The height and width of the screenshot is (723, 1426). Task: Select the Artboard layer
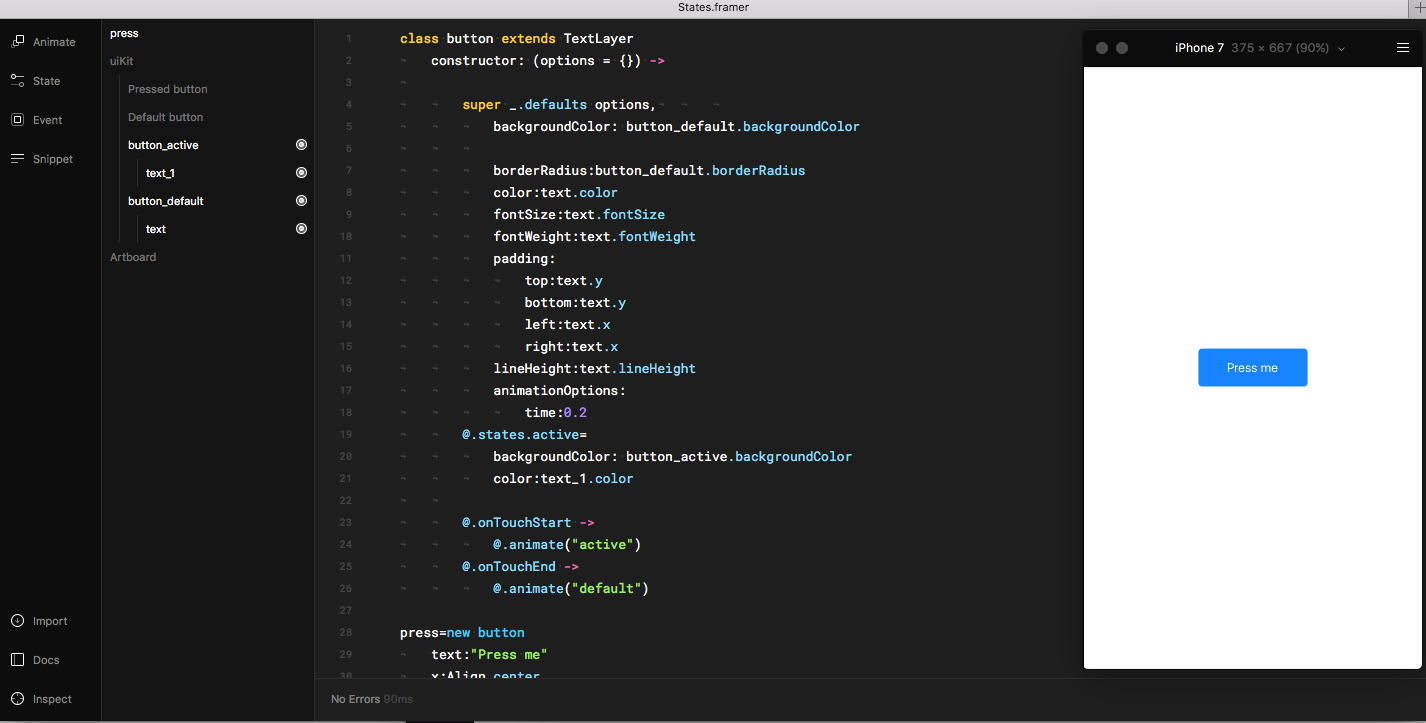point(133,257)
